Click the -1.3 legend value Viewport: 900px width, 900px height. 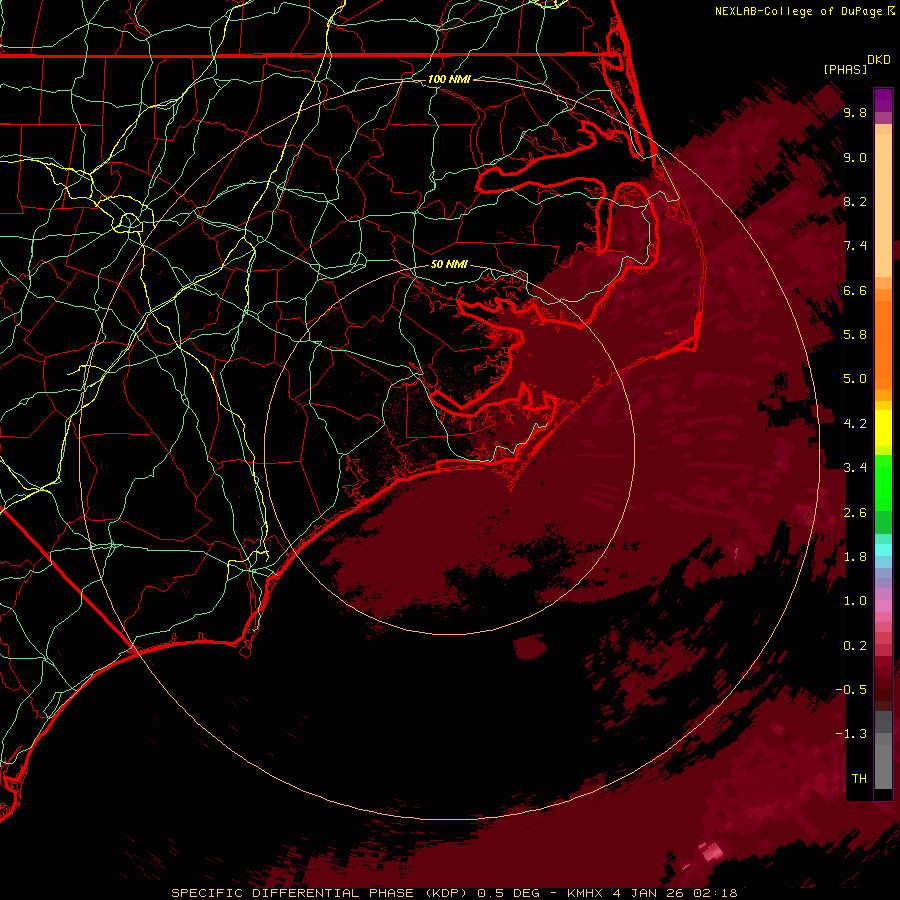(851, 734)
